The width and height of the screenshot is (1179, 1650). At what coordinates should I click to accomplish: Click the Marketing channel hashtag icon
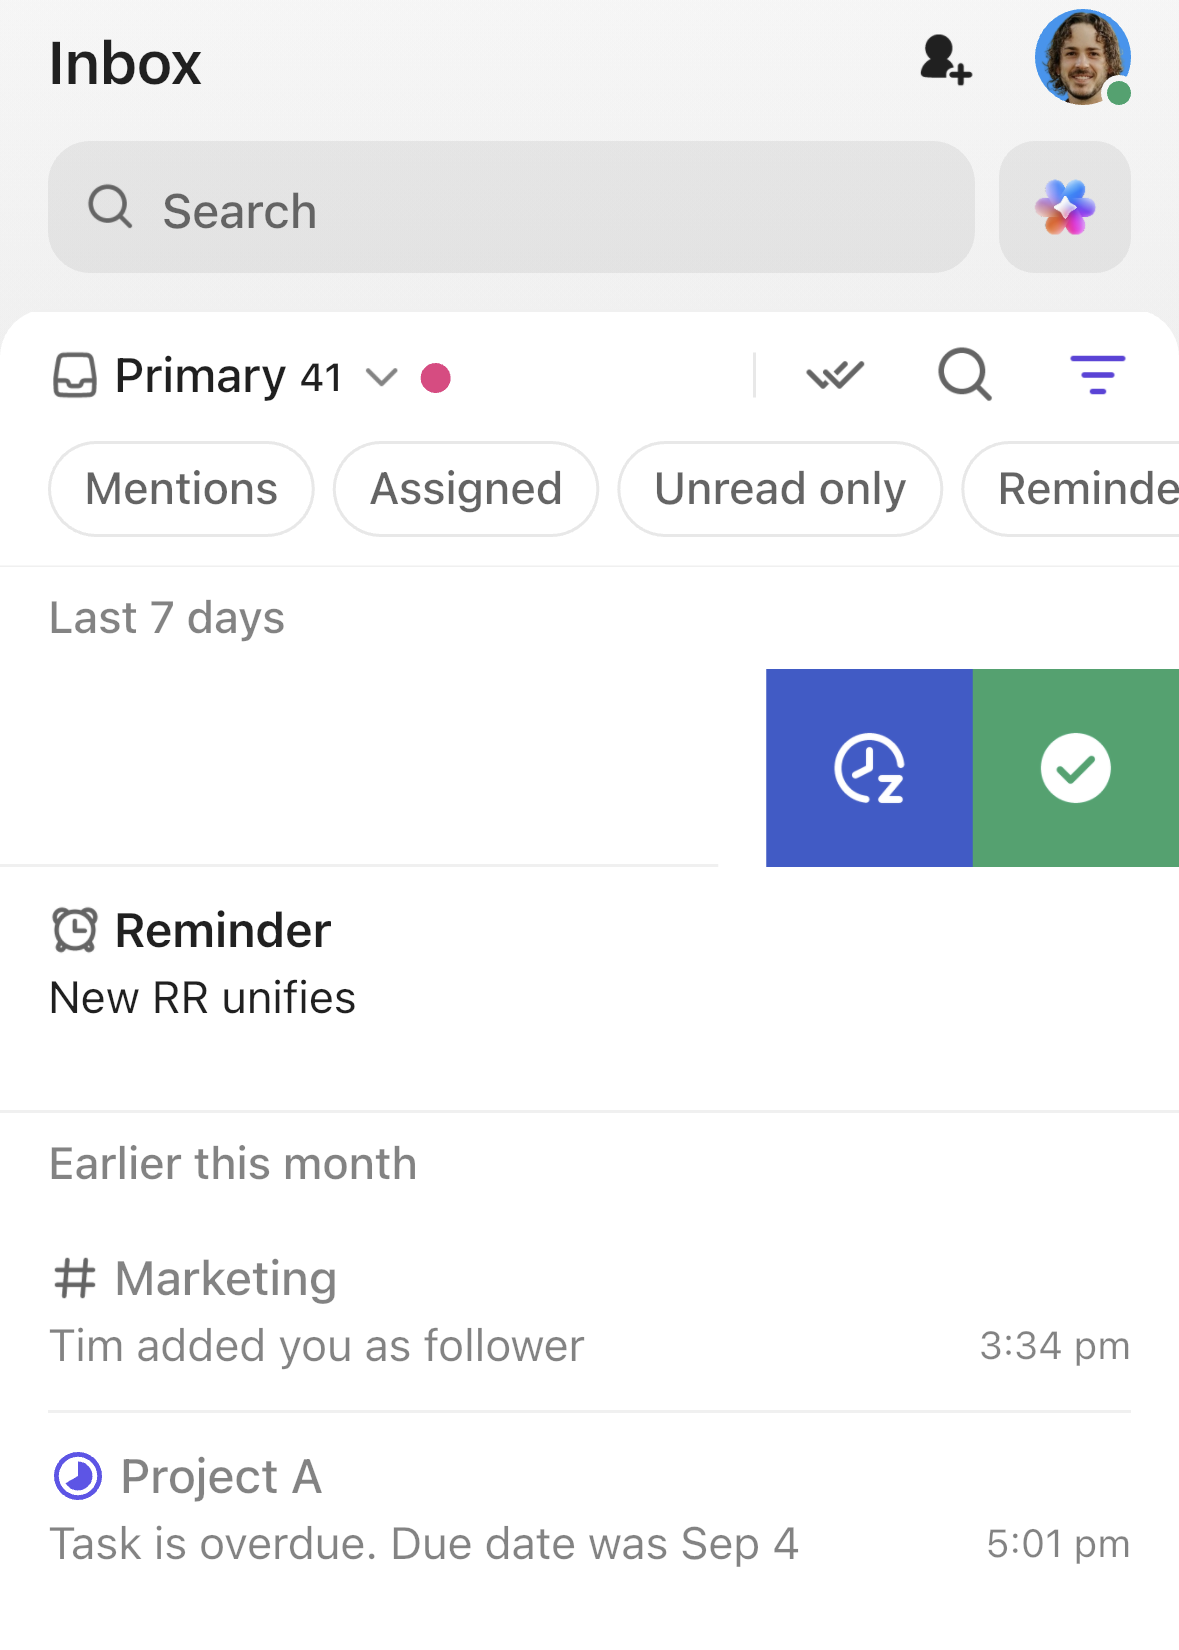pyautogui.click(x=77, y=1277)
